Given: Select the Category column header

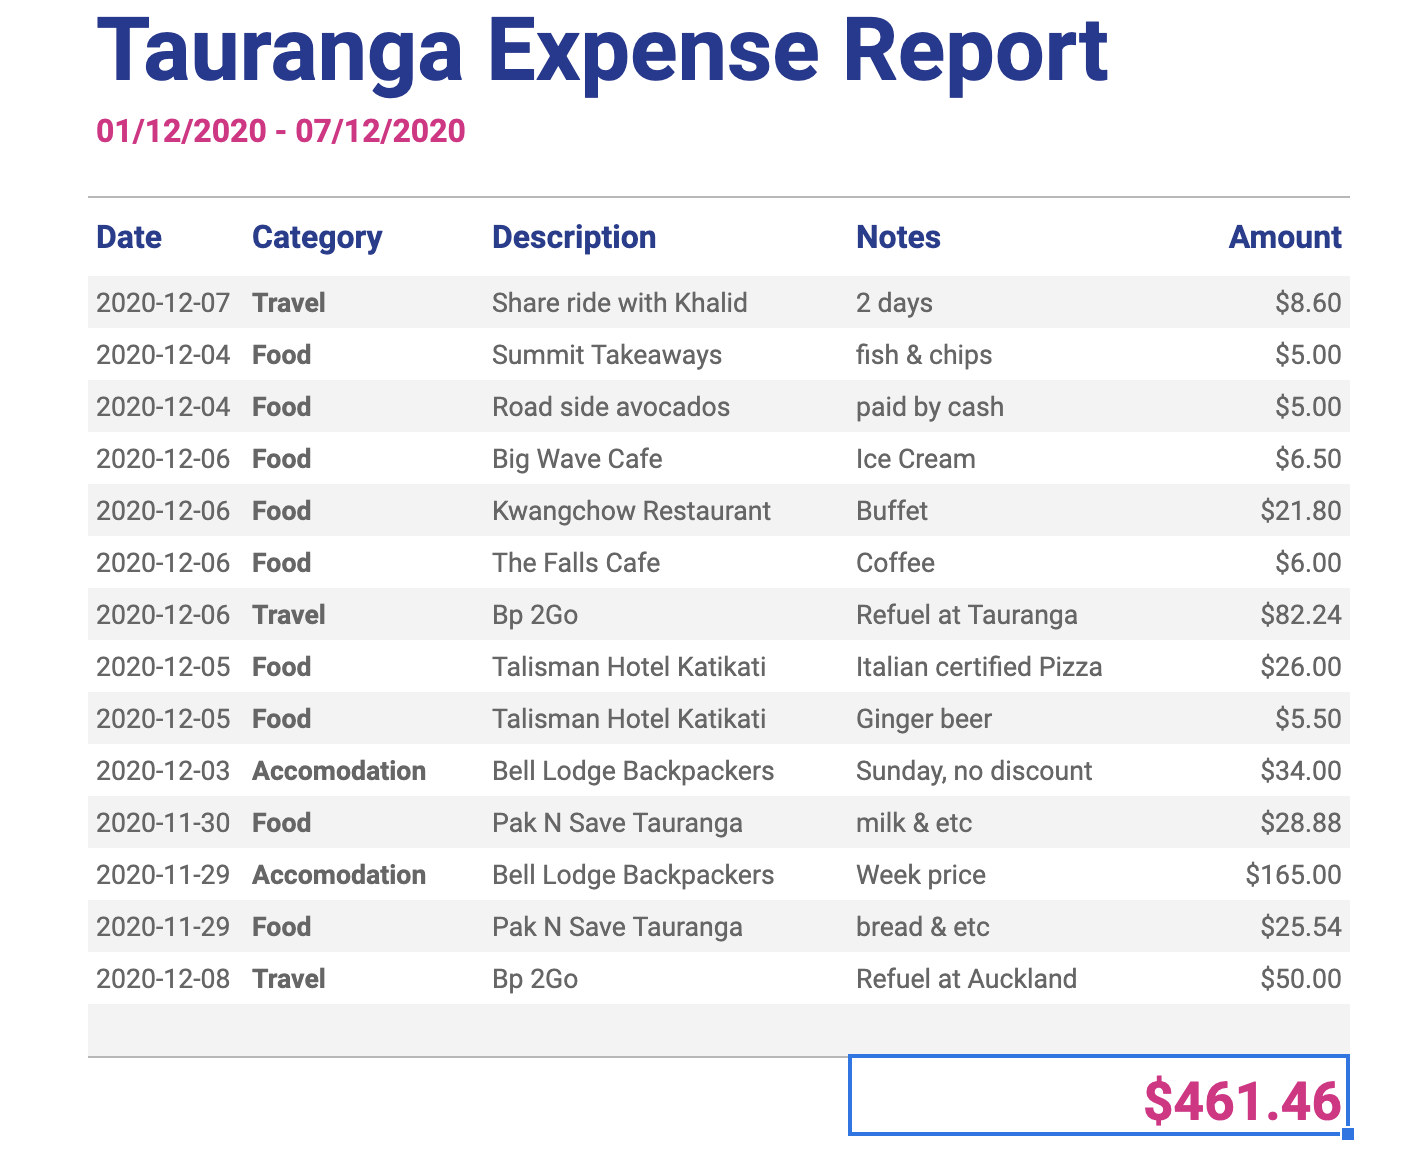Looking at the screenshot, I should pyautogui.click(x=317, y=237).
